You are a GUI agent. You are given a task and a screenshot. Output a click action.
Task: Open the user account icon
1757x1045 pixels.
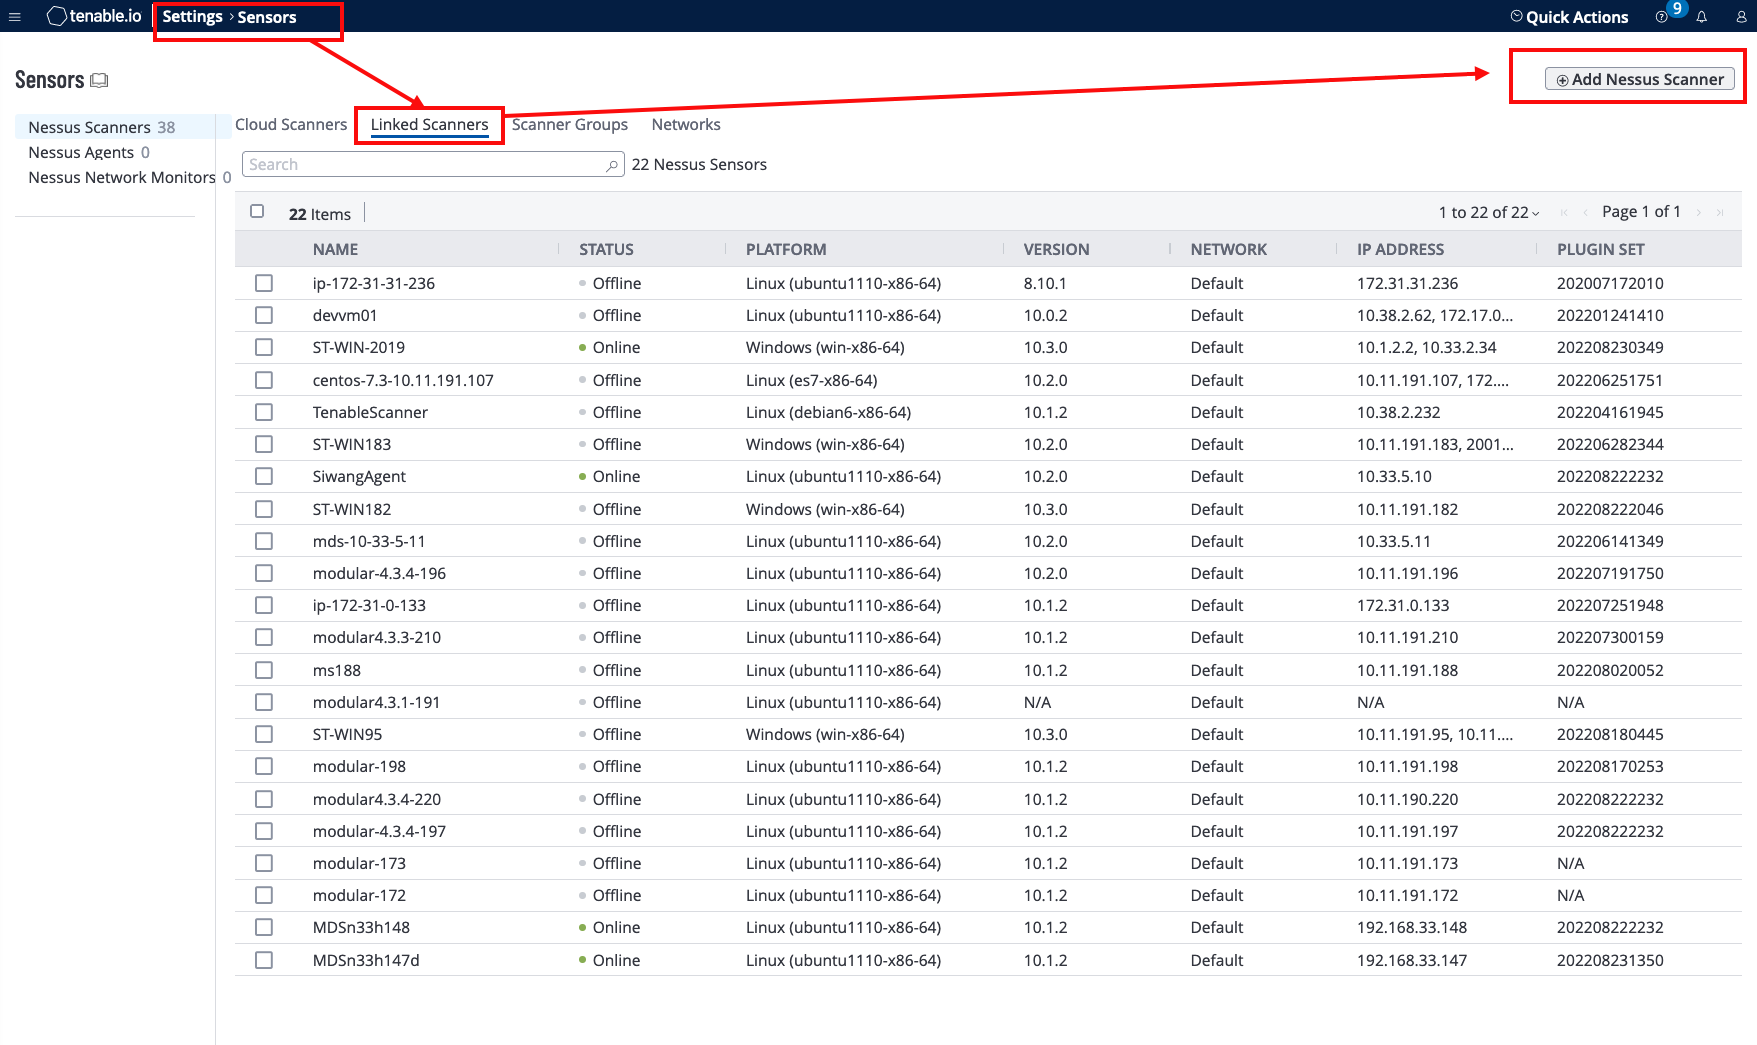pyautogui.click(x=1741, y=17)
